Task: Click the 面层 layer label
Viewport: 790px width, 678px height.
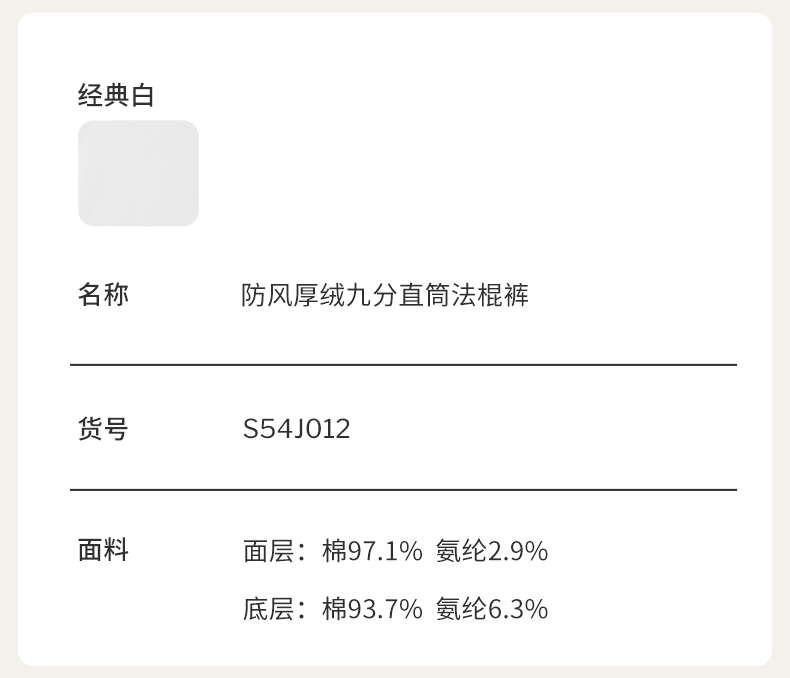Action: (268, 551)
